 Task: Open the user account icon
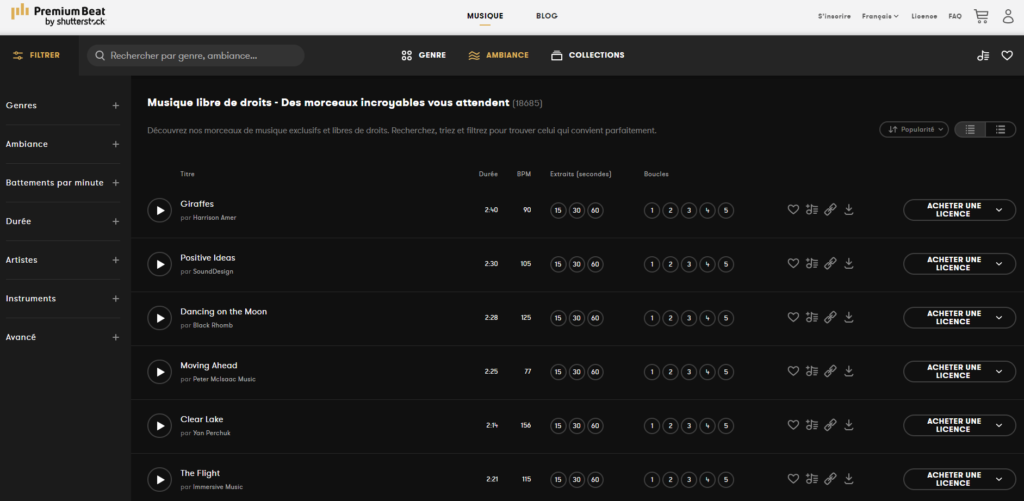[1007, 16]
